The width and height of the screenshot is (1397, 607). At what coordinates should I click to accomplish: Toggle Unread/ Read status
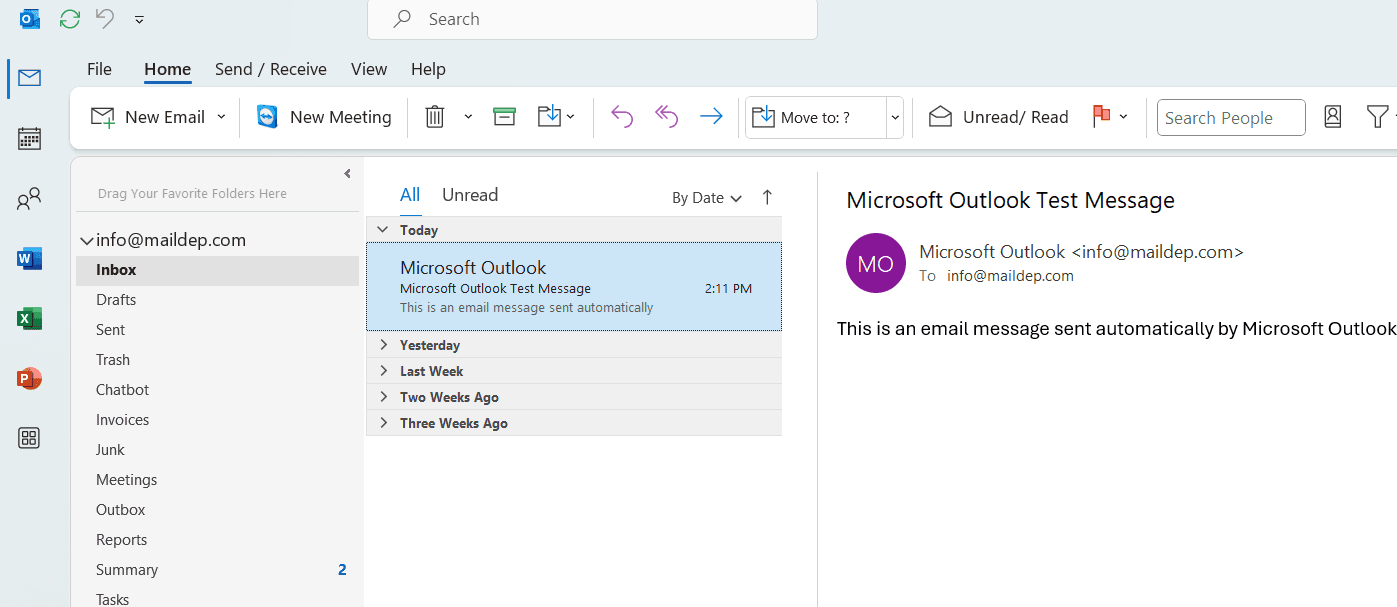click(x=998, y=117)
